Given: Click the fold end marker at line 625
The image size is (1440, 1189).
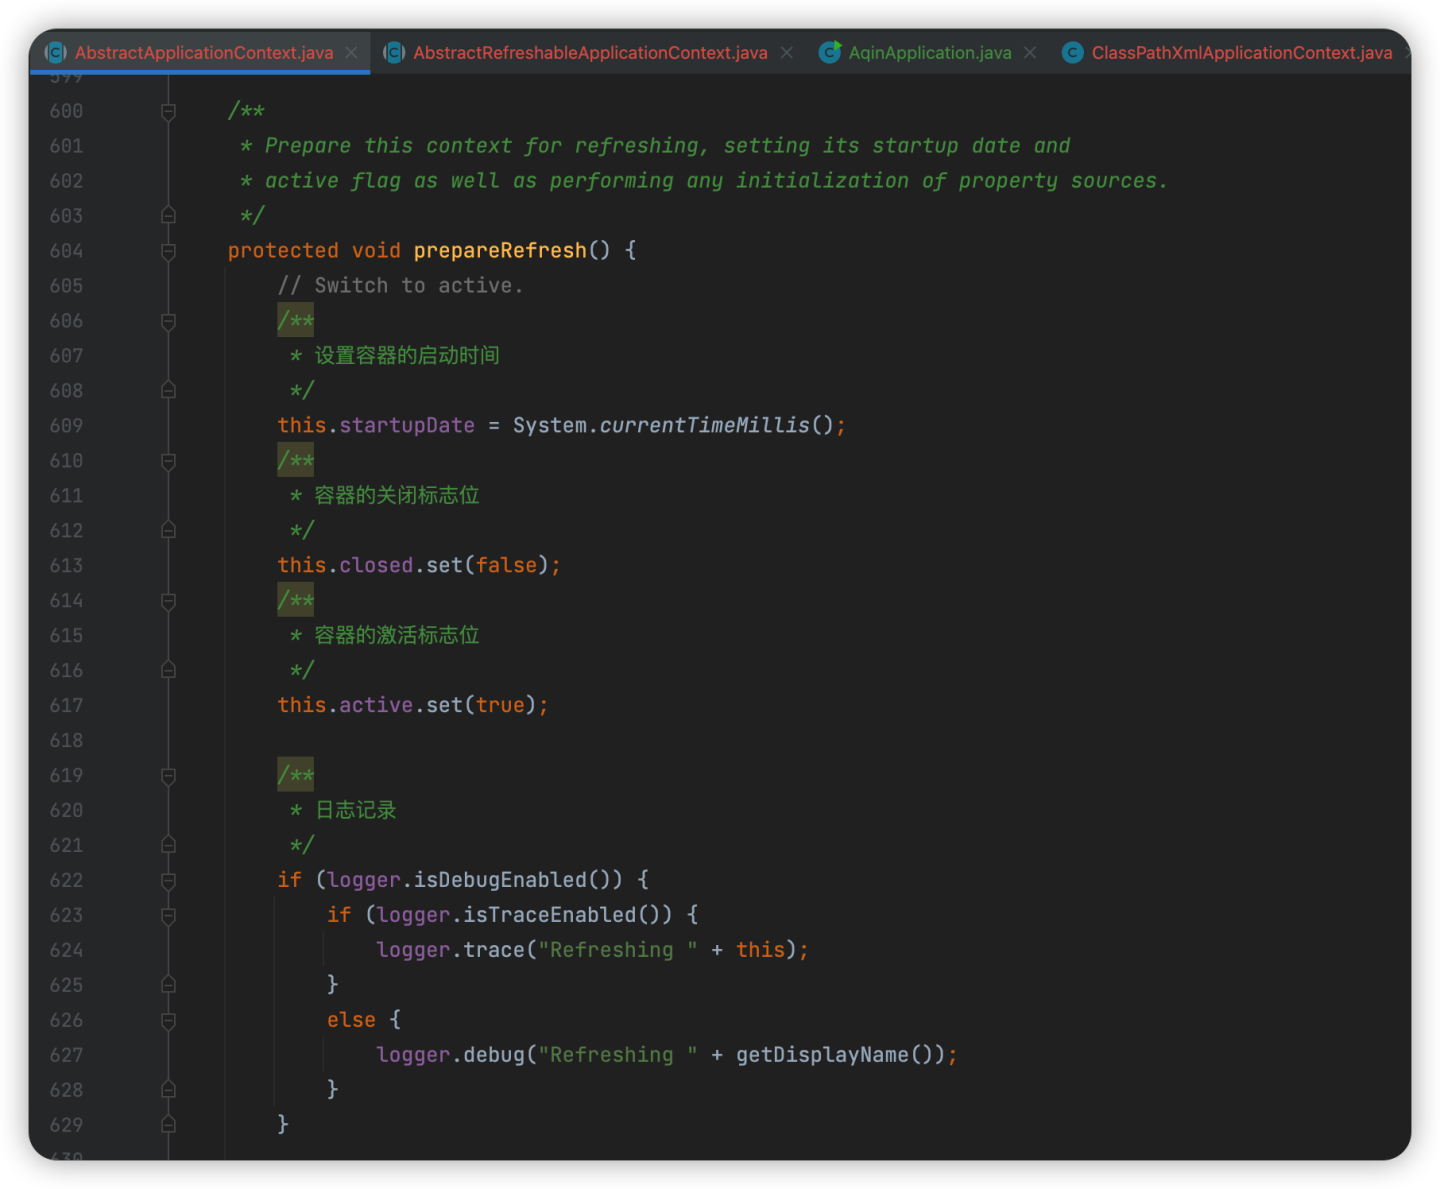Looking at the screenshot, I should coord(168,986).
